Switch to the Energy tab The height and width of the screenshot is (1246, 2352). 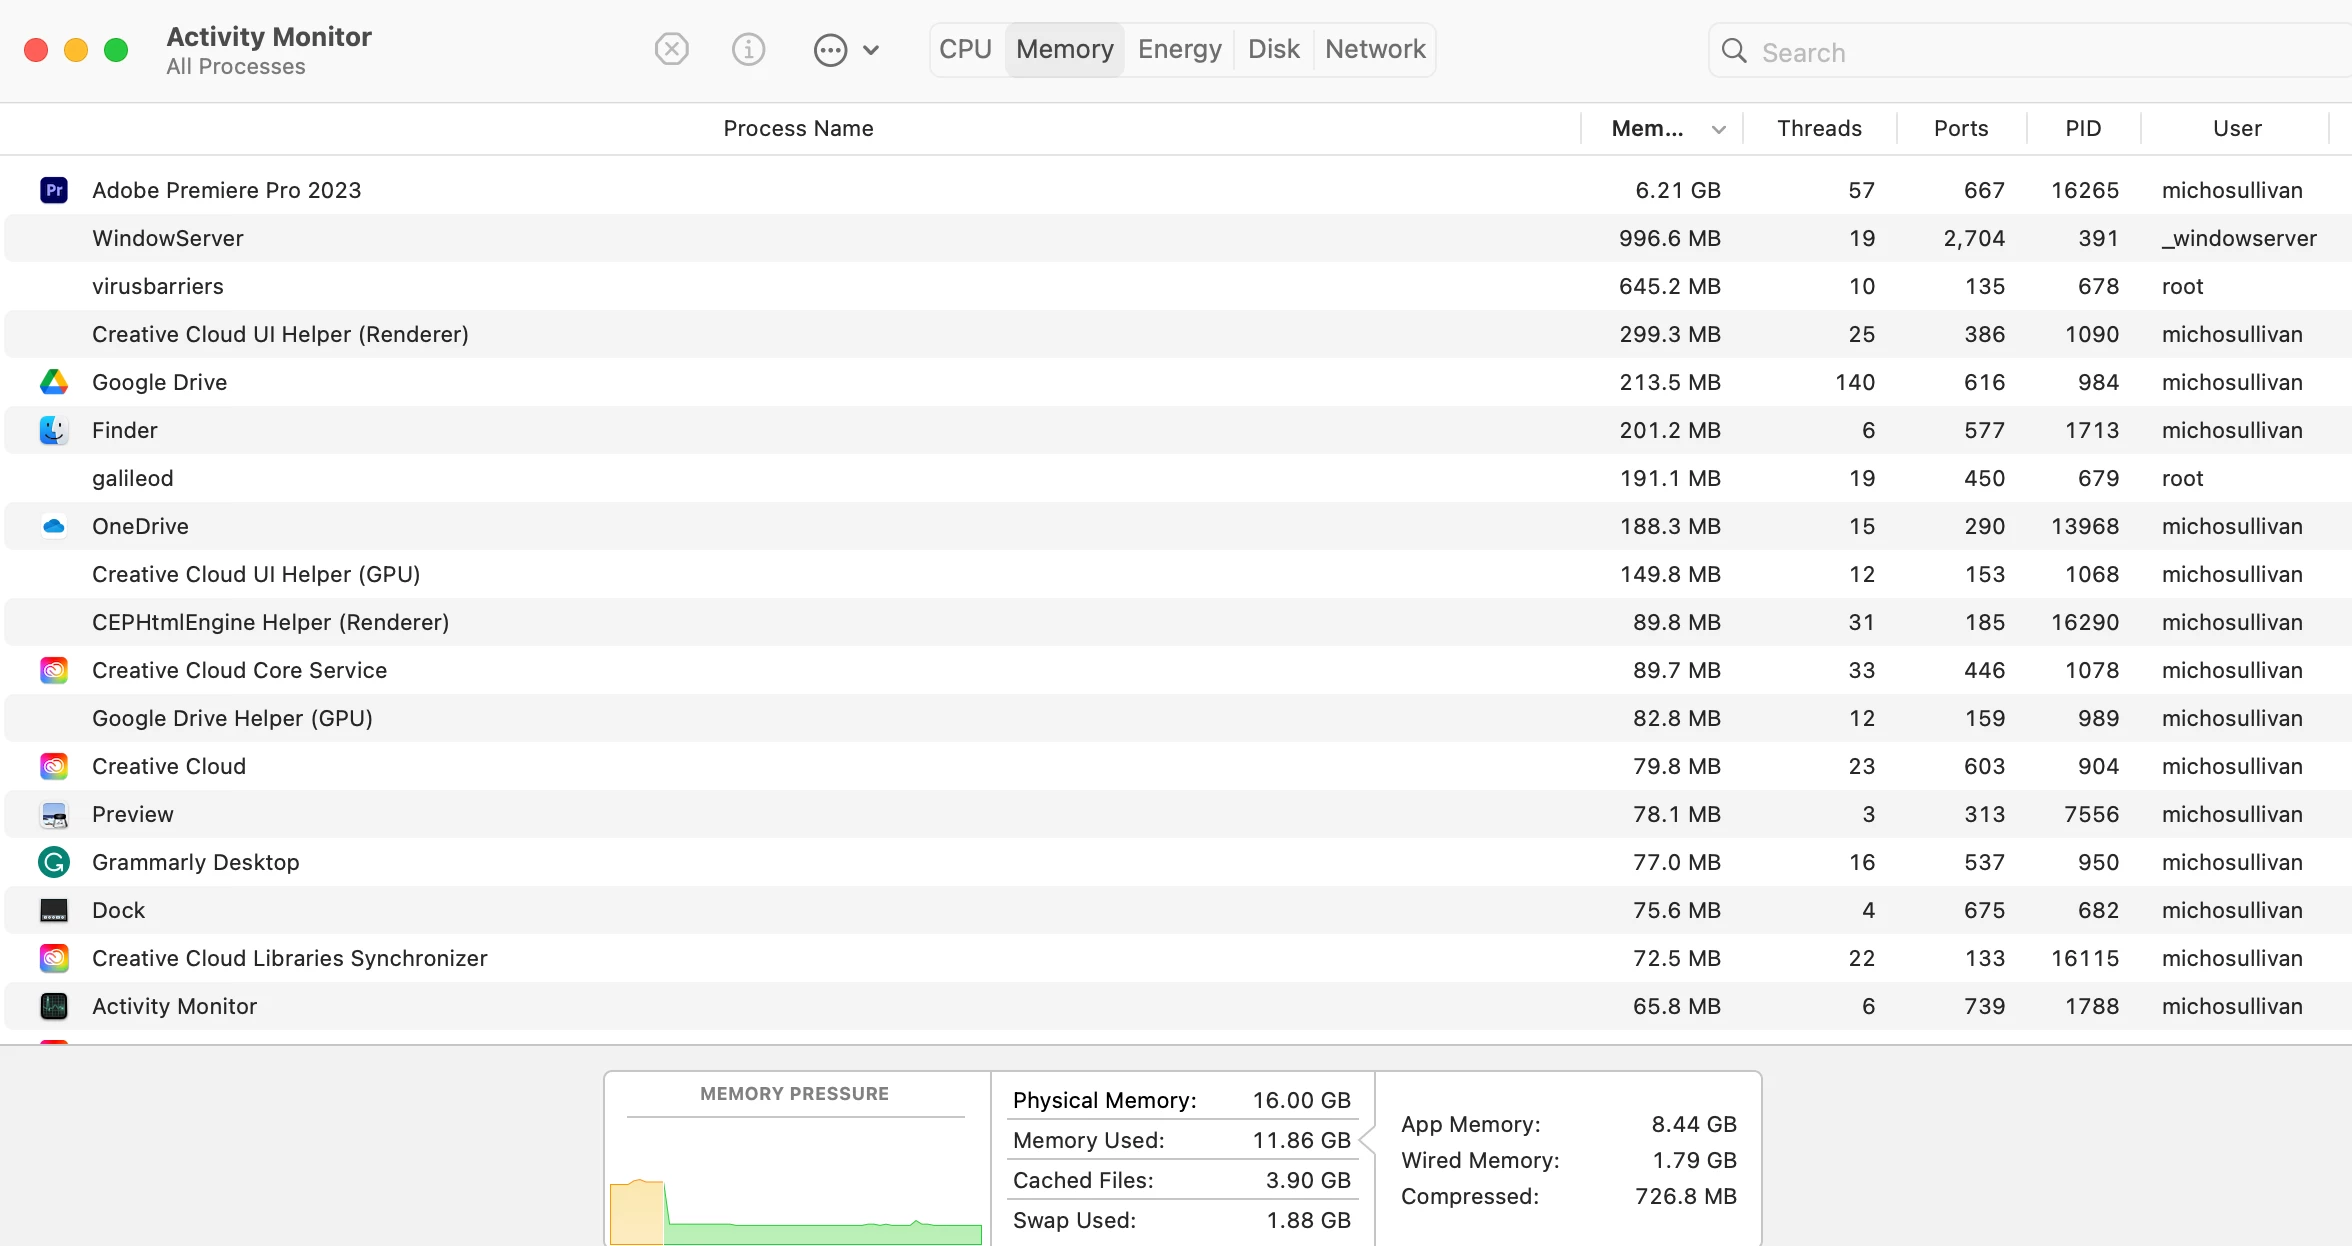[1179, 49]
